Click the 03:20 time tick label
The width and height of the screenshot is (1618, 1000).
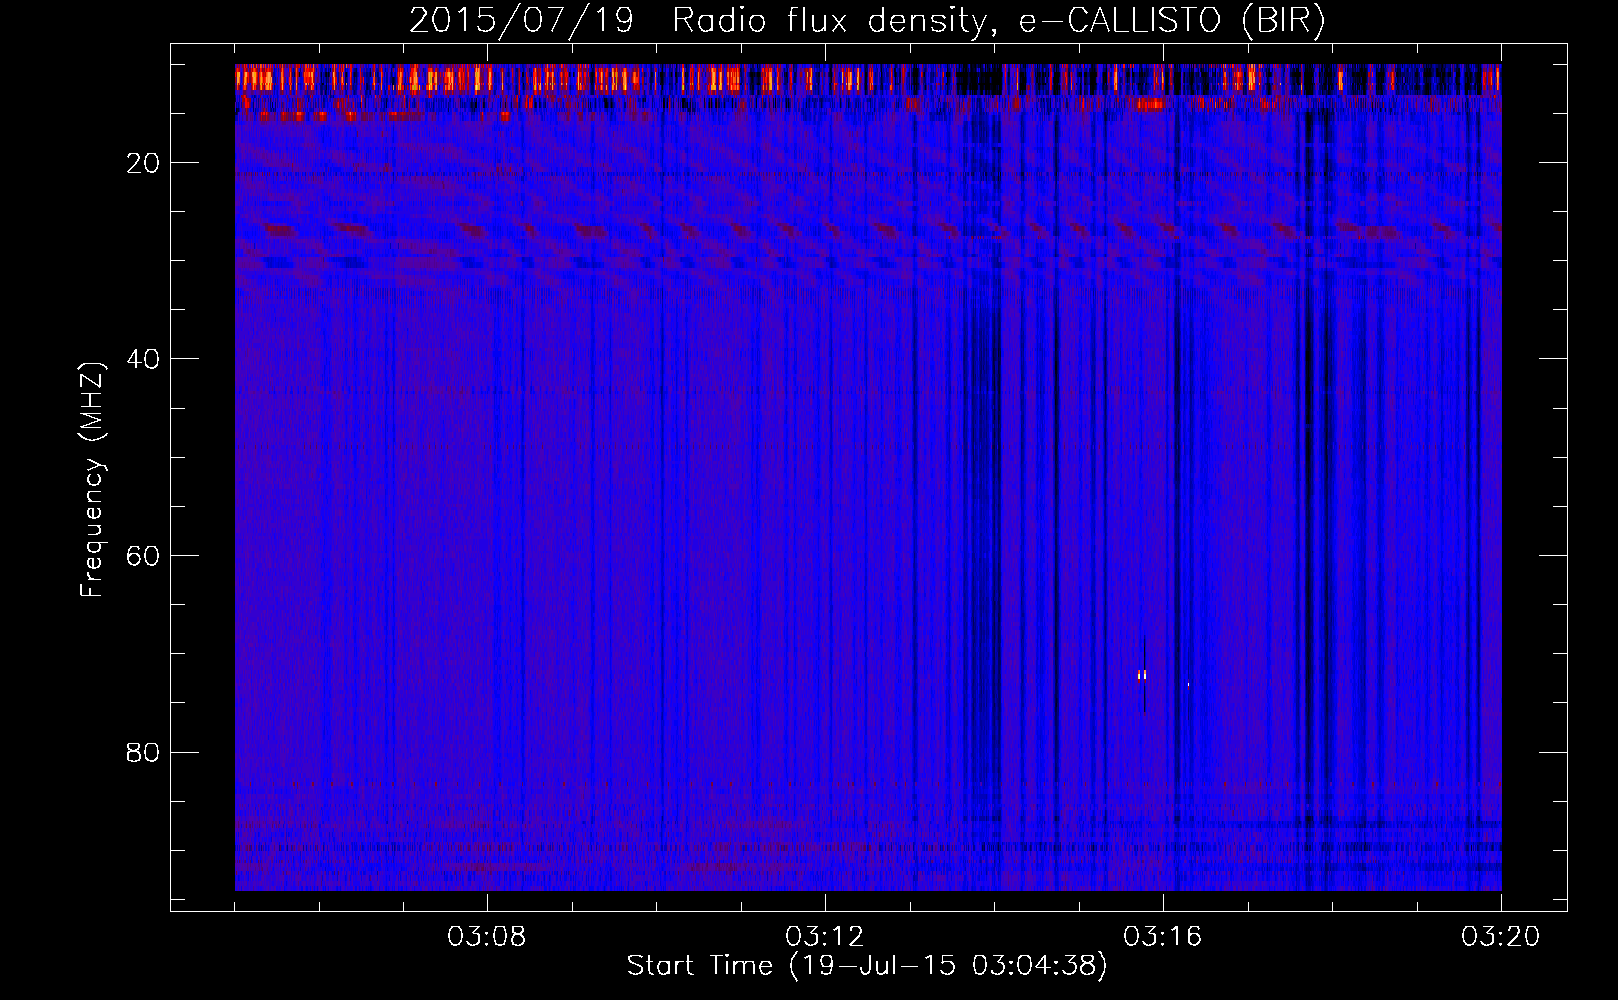click(x=1501, y=937)
